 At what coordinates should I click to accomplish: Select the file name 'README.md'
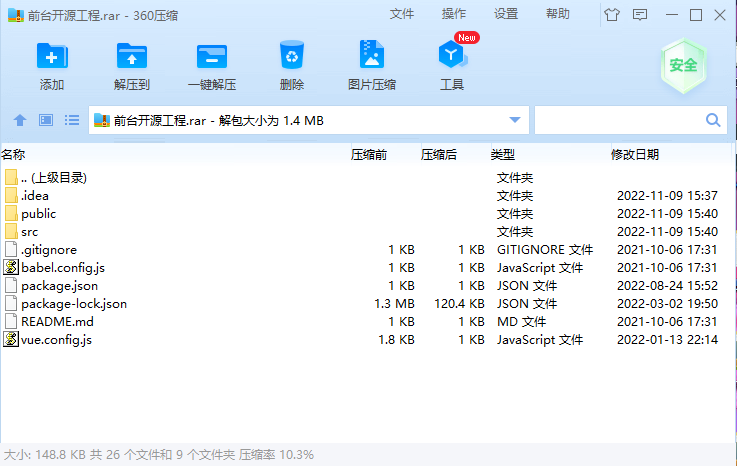coord(57,321)
